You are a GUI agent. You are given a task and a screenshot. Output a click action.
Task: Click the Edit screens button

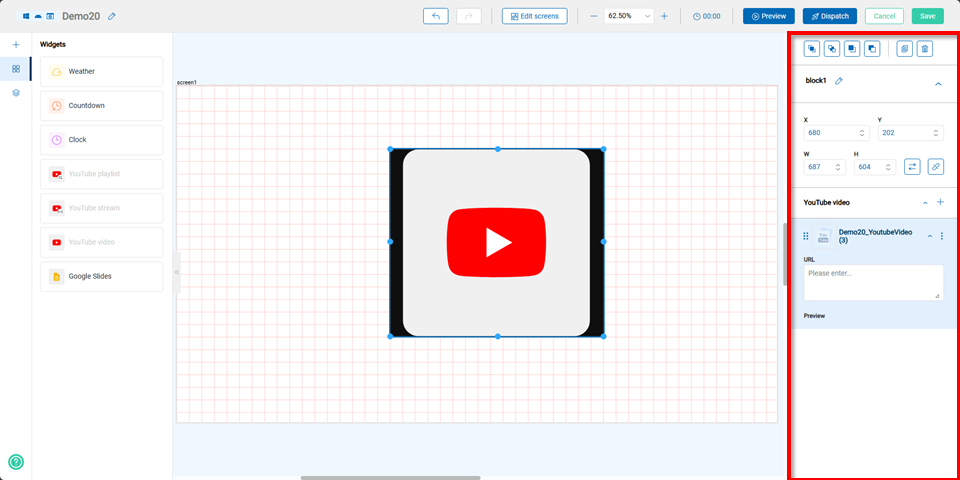(534, 16)
